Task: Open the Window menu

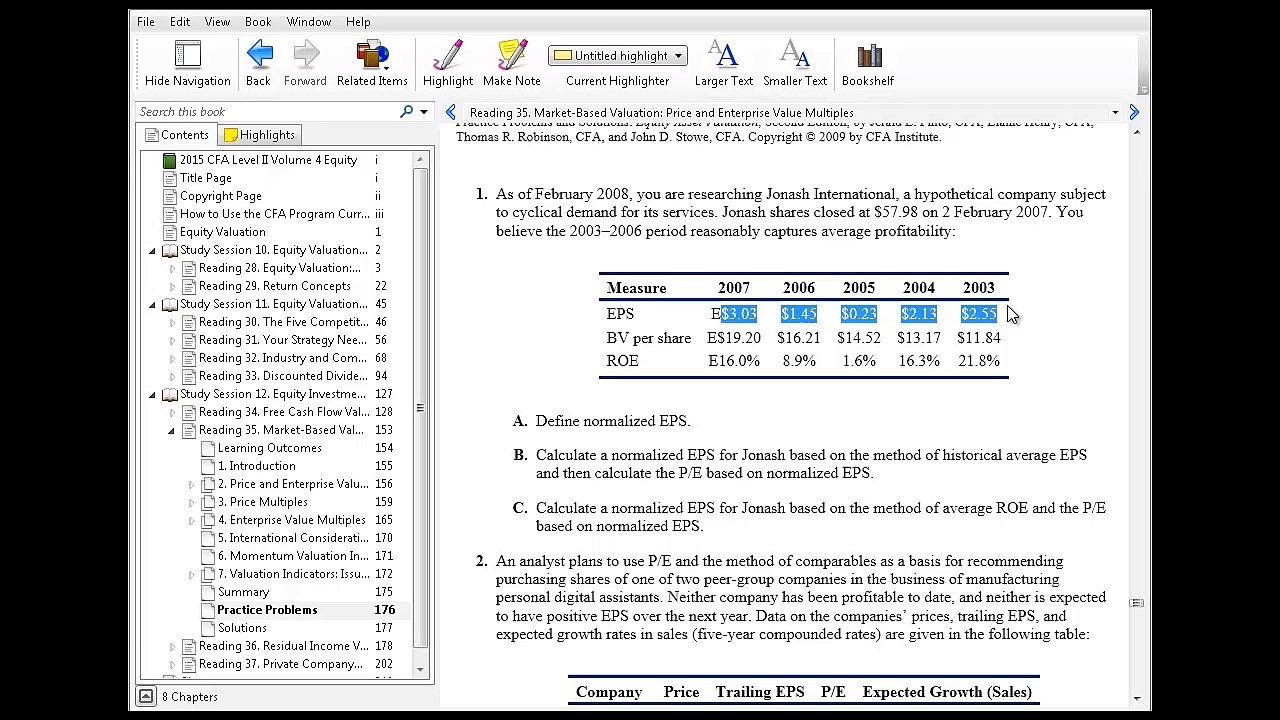Action: 309,22
